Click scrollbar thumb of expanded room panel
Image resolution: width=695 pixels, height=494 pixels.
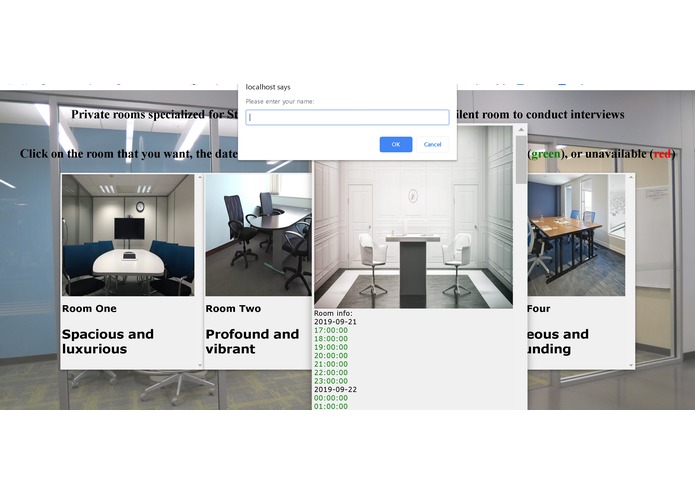521,159
